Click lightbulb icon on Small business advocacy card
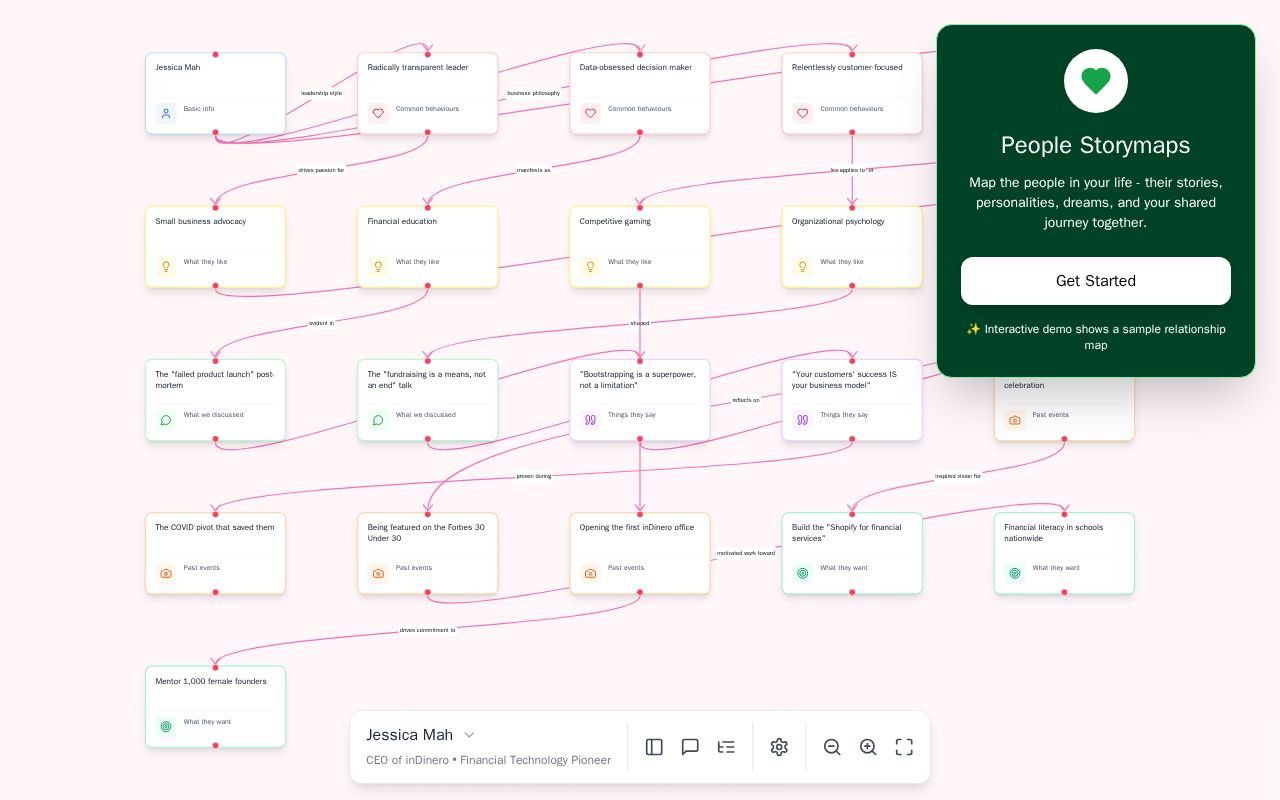The width and height of the screenshot is (1280, 800). pos(166,266)
